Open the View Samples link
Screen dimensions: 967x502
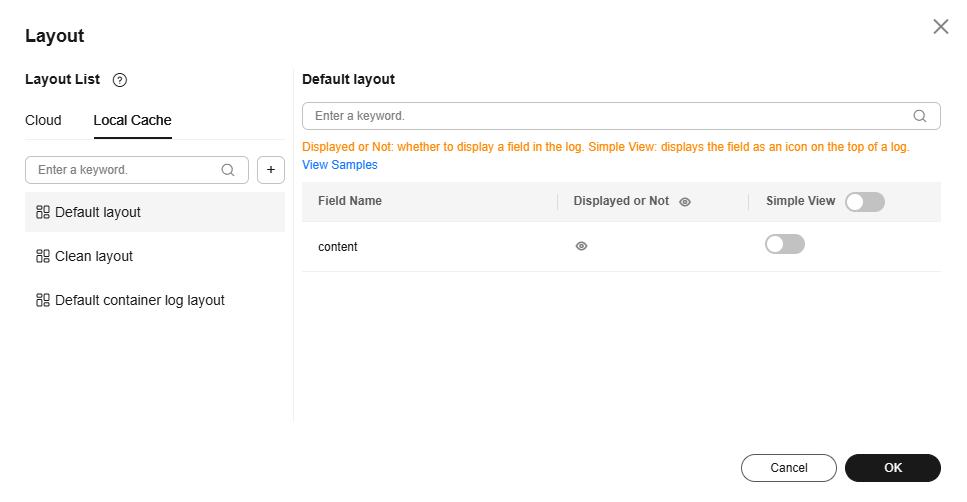[x=340, y=165]
